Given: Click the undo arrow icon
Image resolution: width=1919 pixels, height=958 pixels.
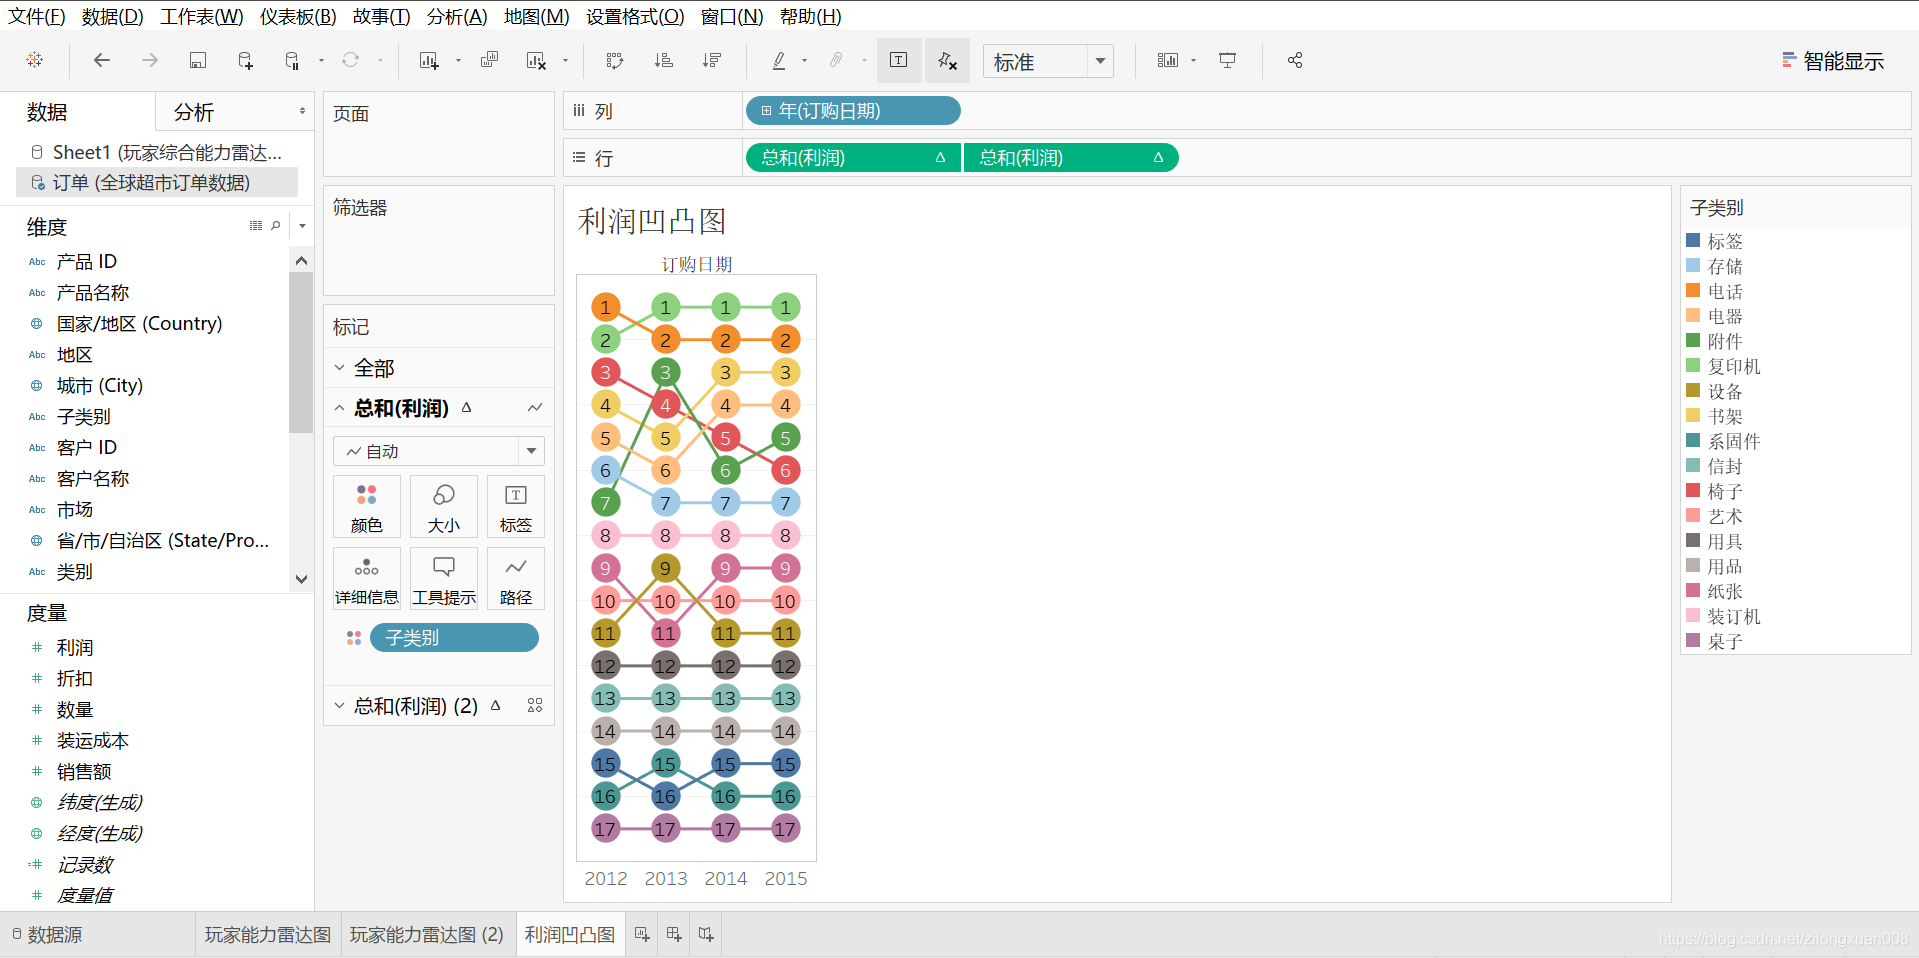Looking at the screenshot, I should click(100, 60).
